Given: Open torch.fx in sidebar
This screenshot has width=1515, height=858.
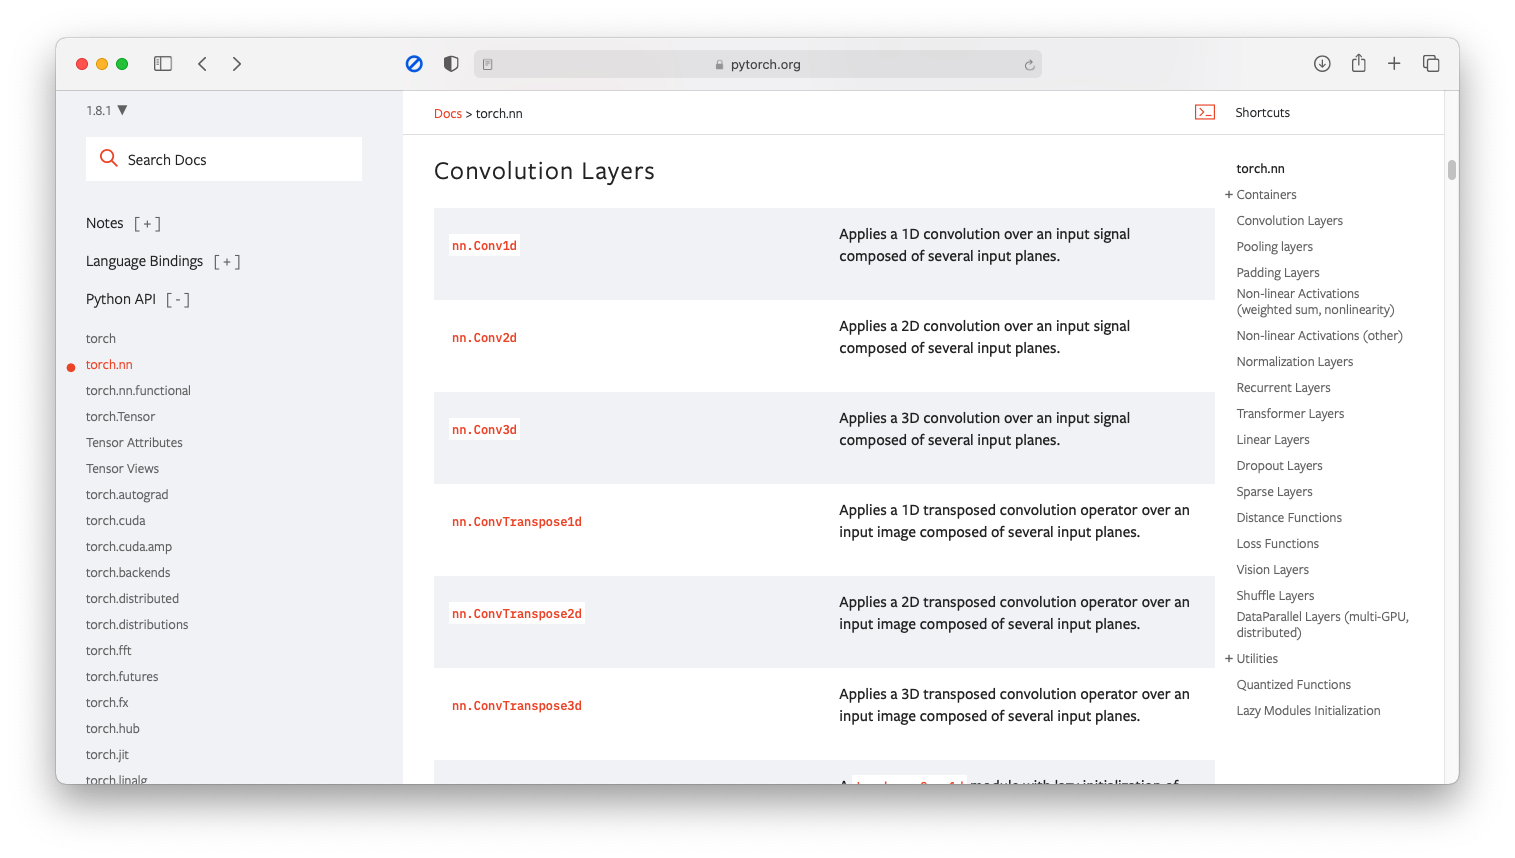Looking at the screenshot, I should (107, 703).
